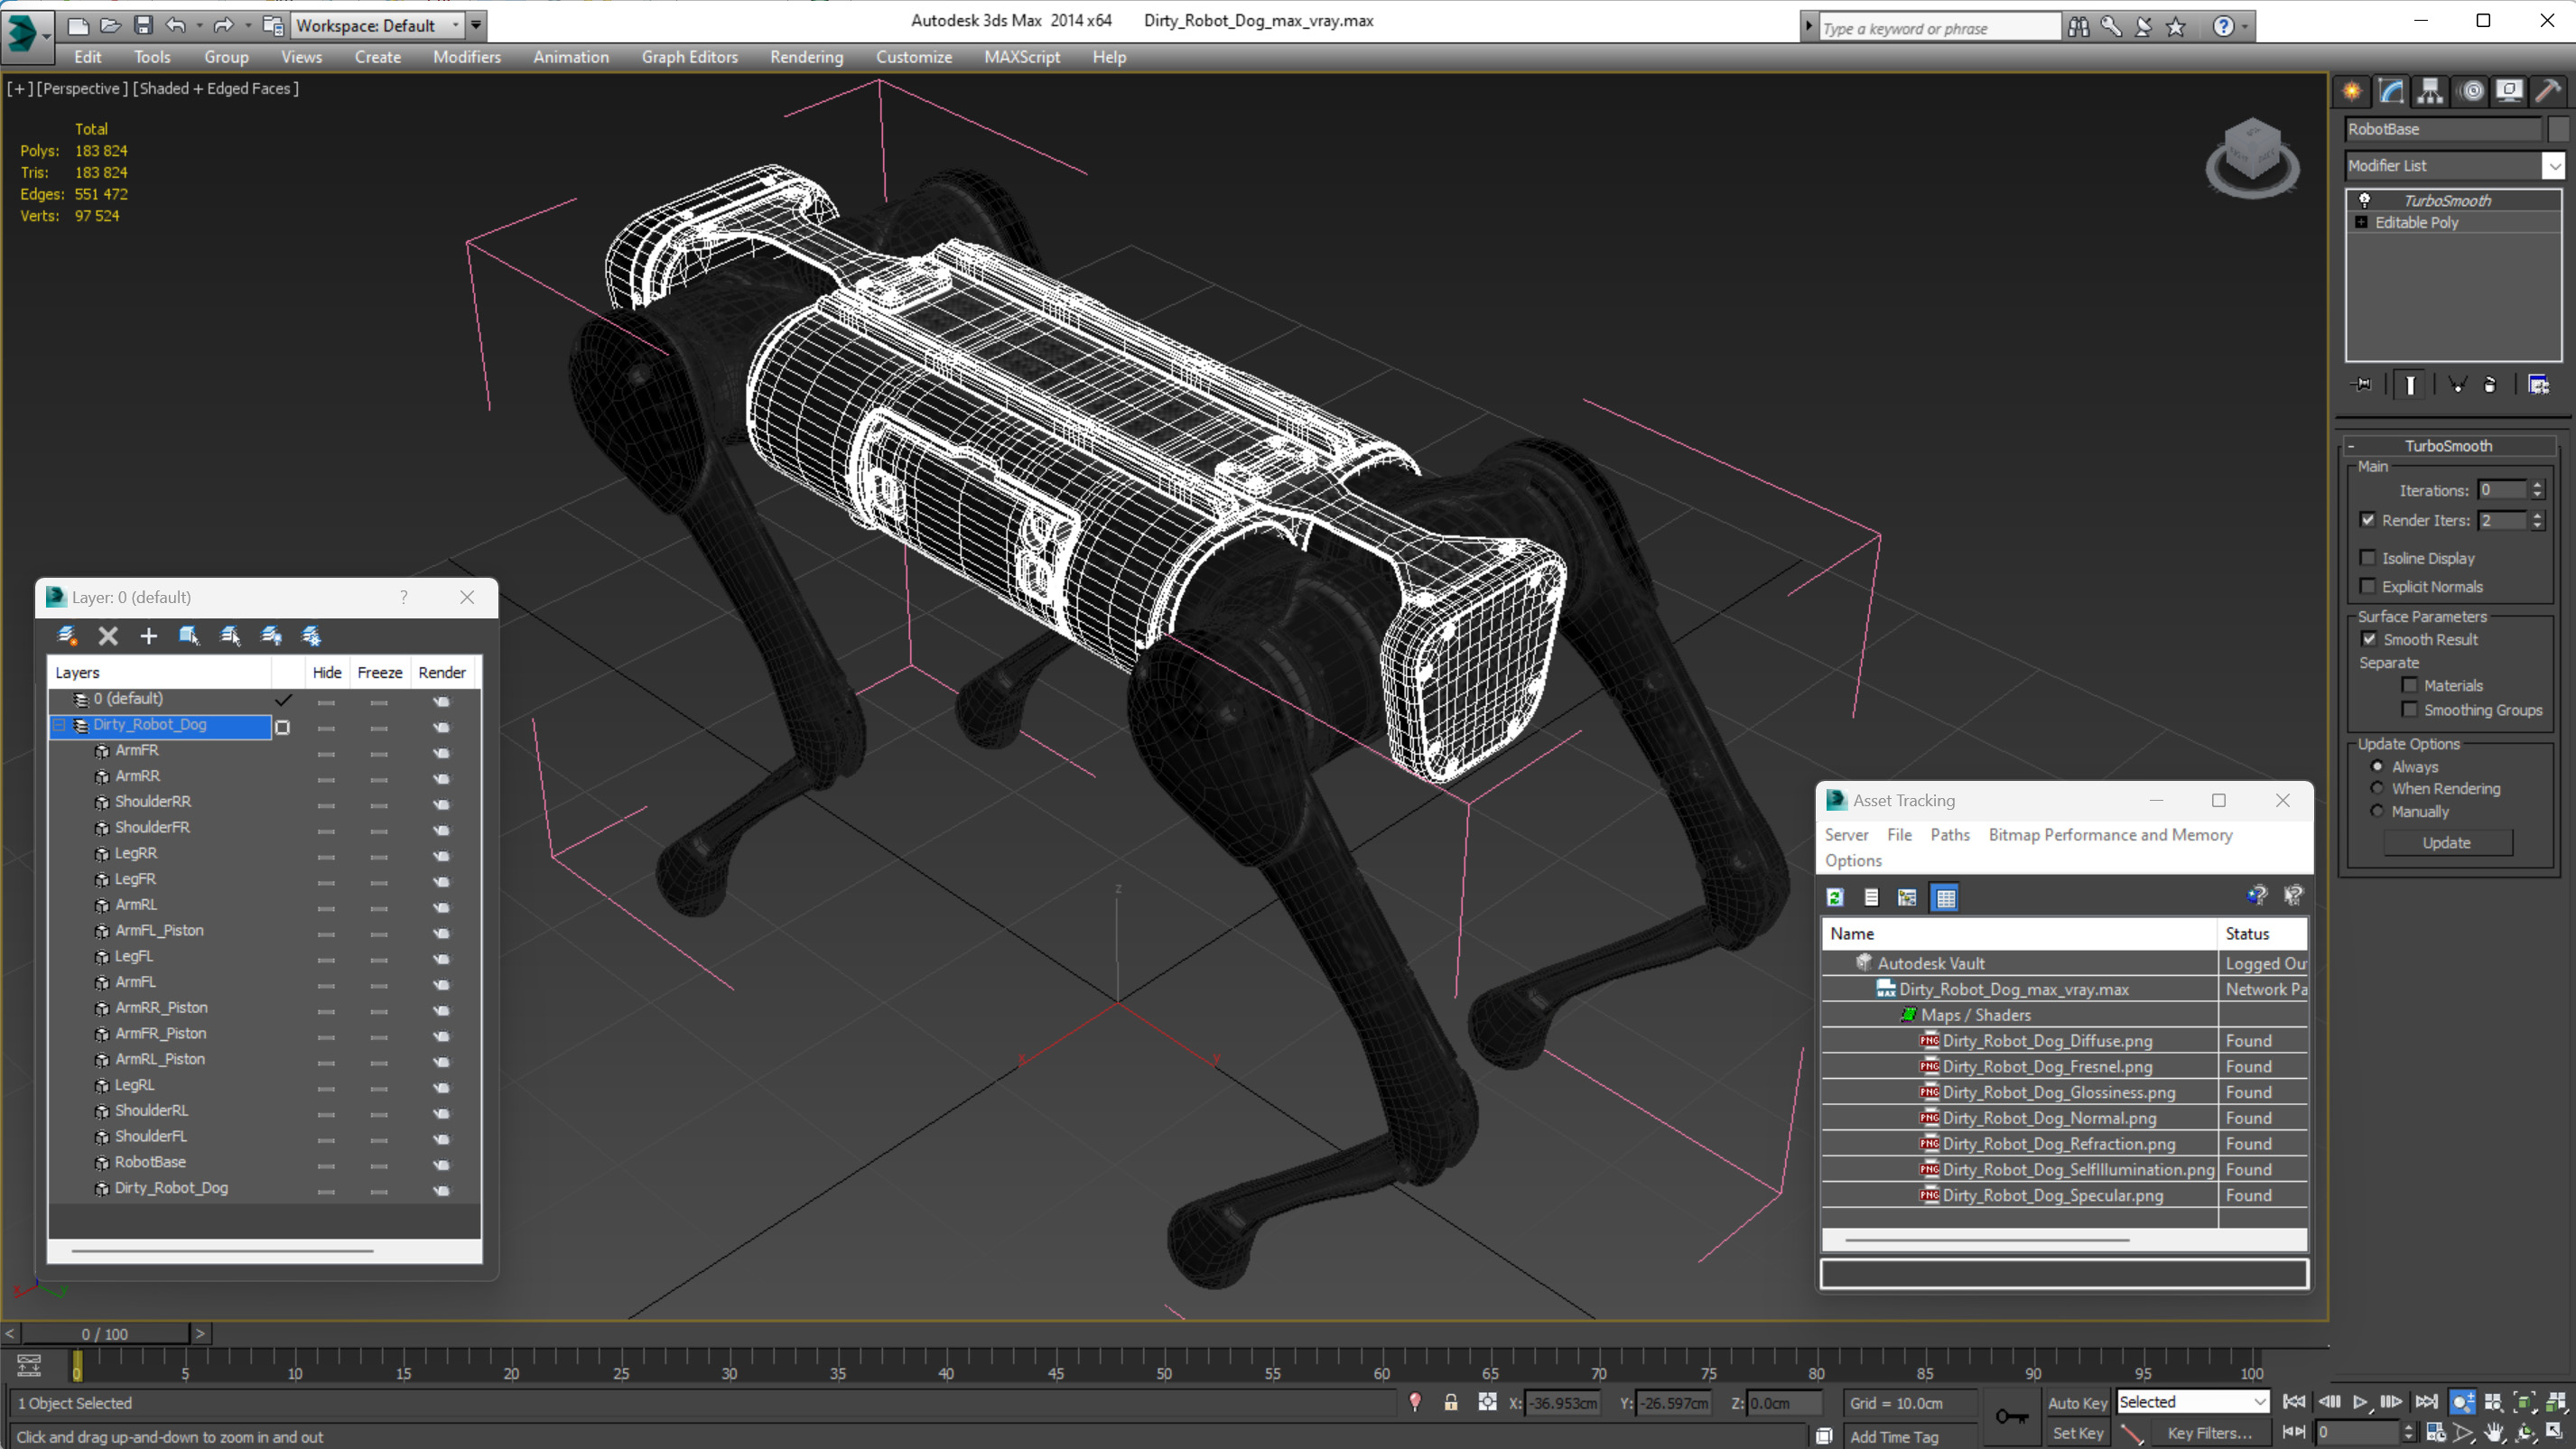Image resolution: width=2576 pixels, height=1449 pixels.
Task: Click the ViewCube in viewport
Action: click(2251, 156)
